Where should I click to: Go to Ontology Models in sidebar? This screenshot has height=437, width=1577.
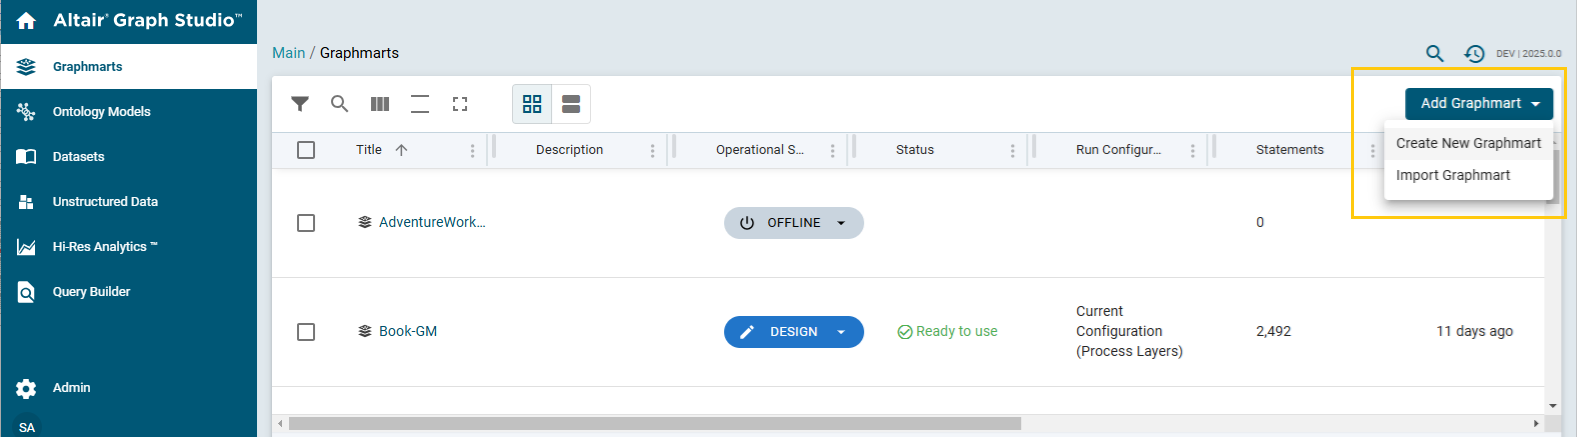click(x=101, y=112)
